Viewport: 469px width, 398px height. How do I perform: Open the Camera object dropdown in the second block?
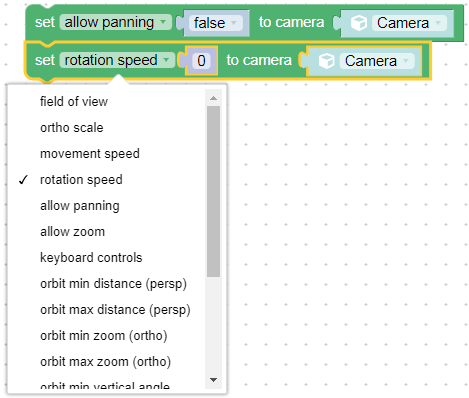click(377, 61)
